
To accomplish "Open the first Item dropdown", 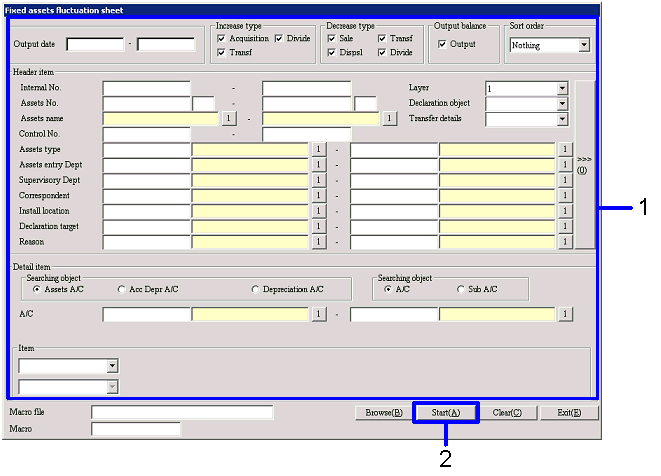I will [112, 366].
